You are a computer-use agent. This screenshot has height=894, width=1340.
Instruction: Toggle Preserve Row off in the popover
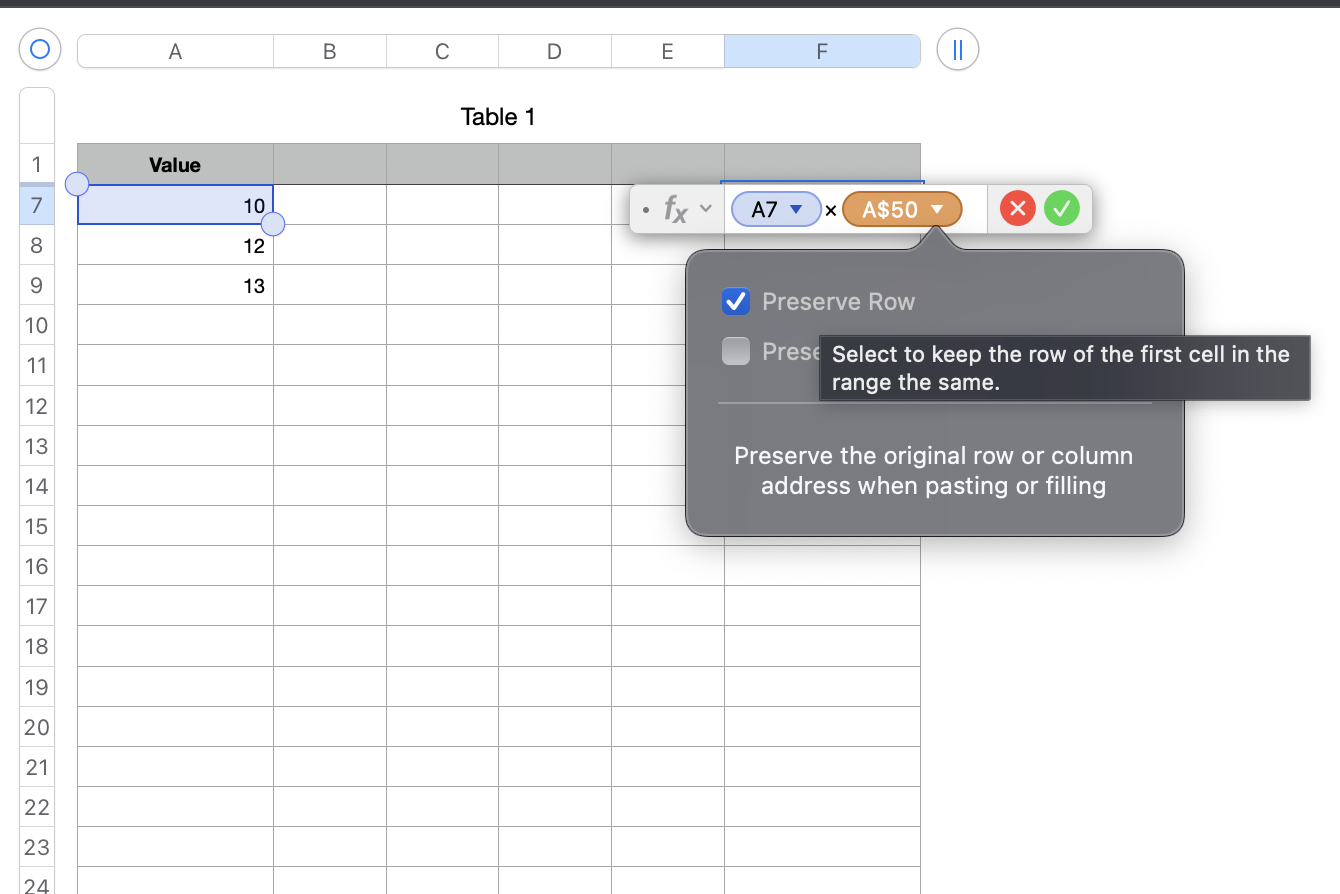[x=736, y=301]
